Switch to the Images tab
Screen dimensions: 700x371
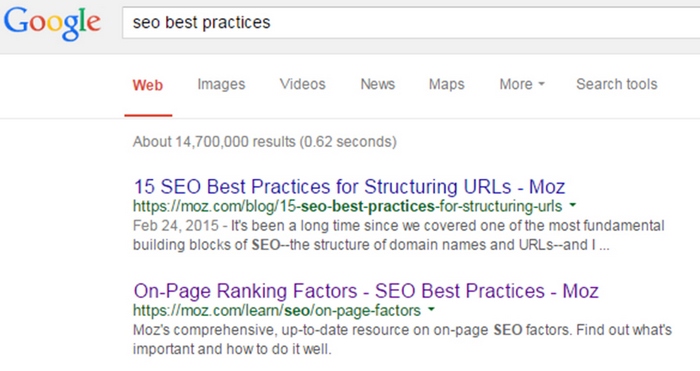click(x=221, y=84)
